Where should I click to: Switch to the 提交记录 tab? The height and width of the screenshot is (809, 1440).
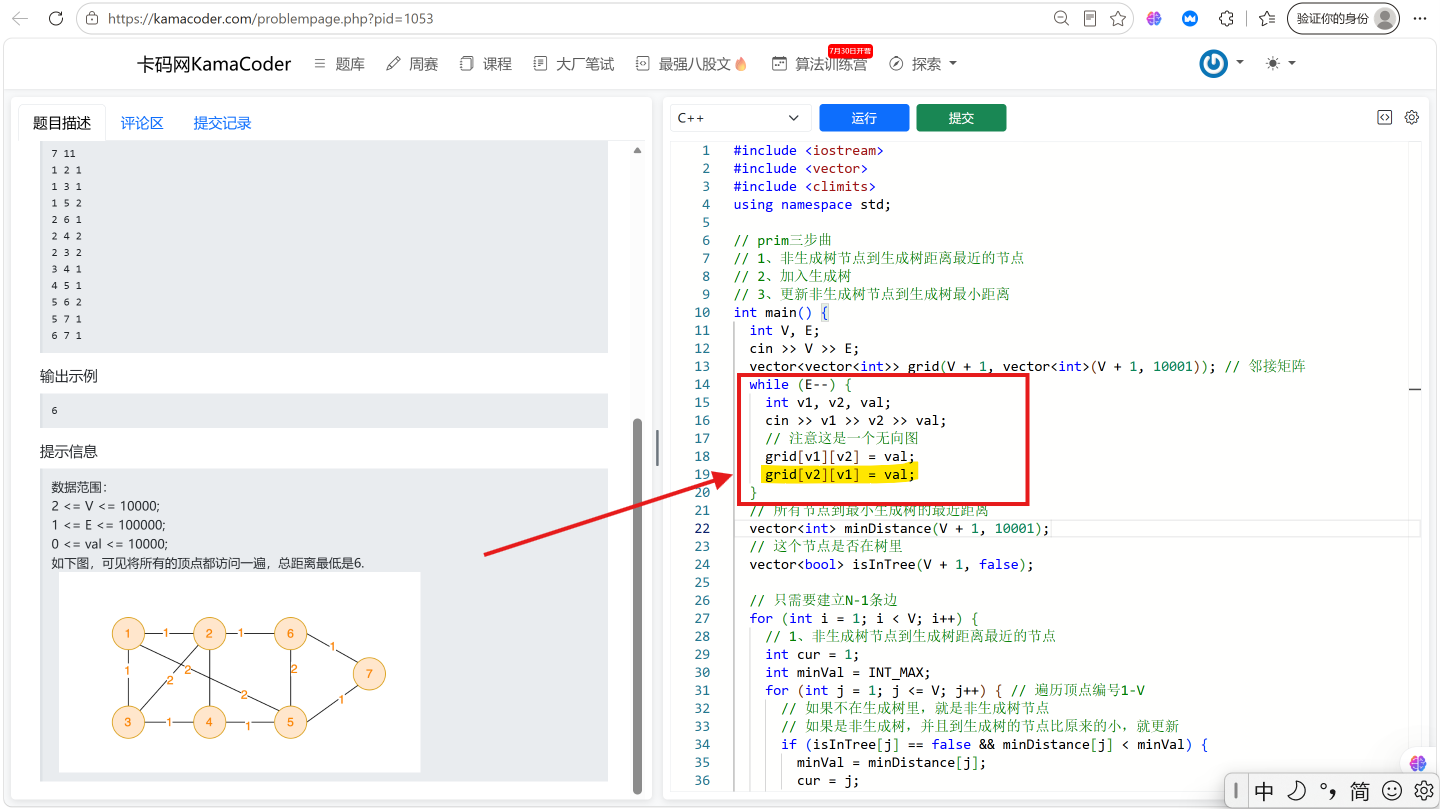point(222,123)
